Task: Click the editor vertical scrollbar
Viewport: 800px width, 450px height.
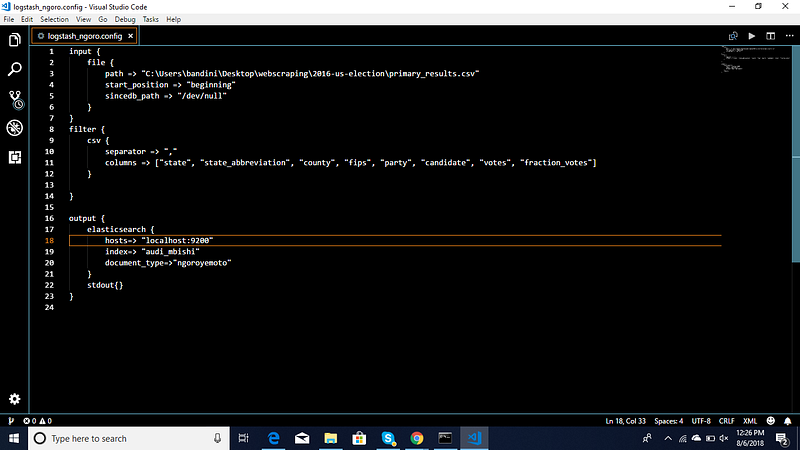Action: (x=796, y=153)
